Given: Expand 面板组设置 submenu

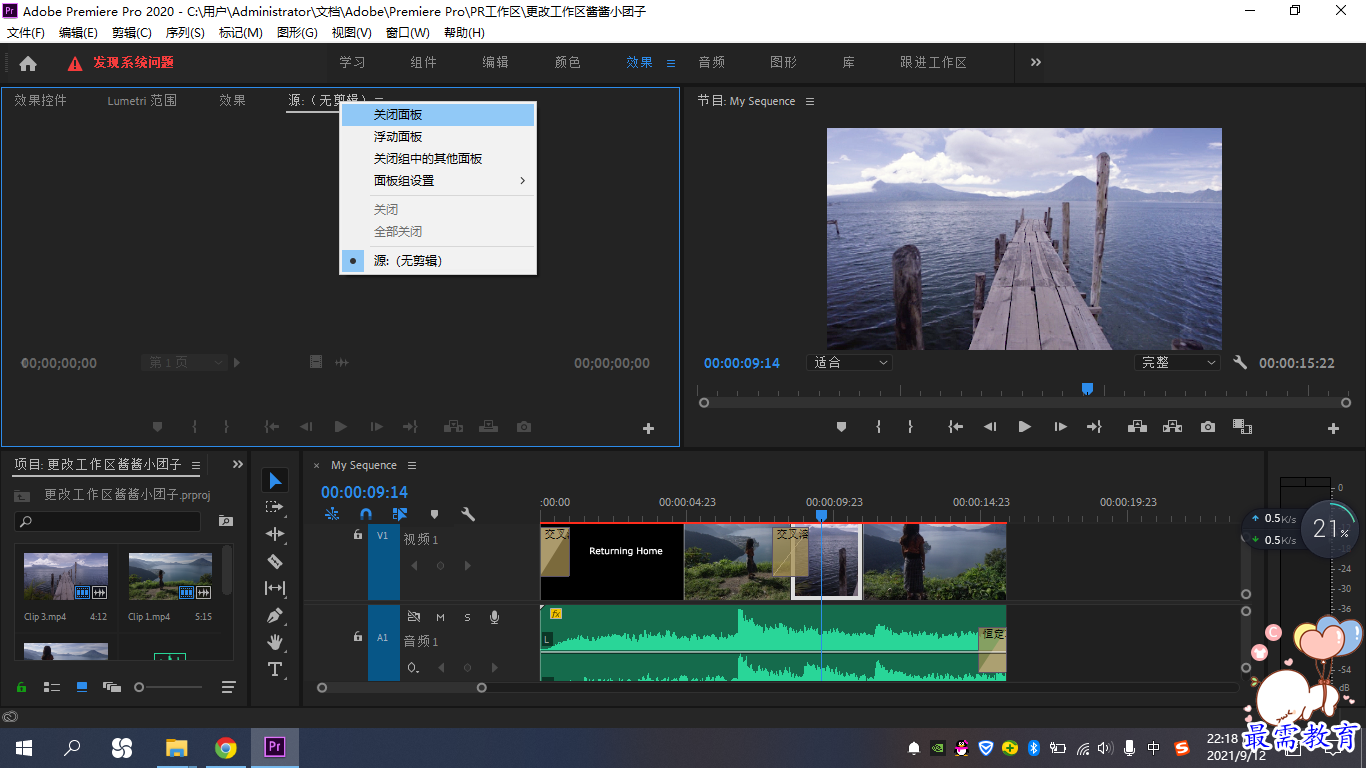Looking at the screenshot, I should coord(438,181).
